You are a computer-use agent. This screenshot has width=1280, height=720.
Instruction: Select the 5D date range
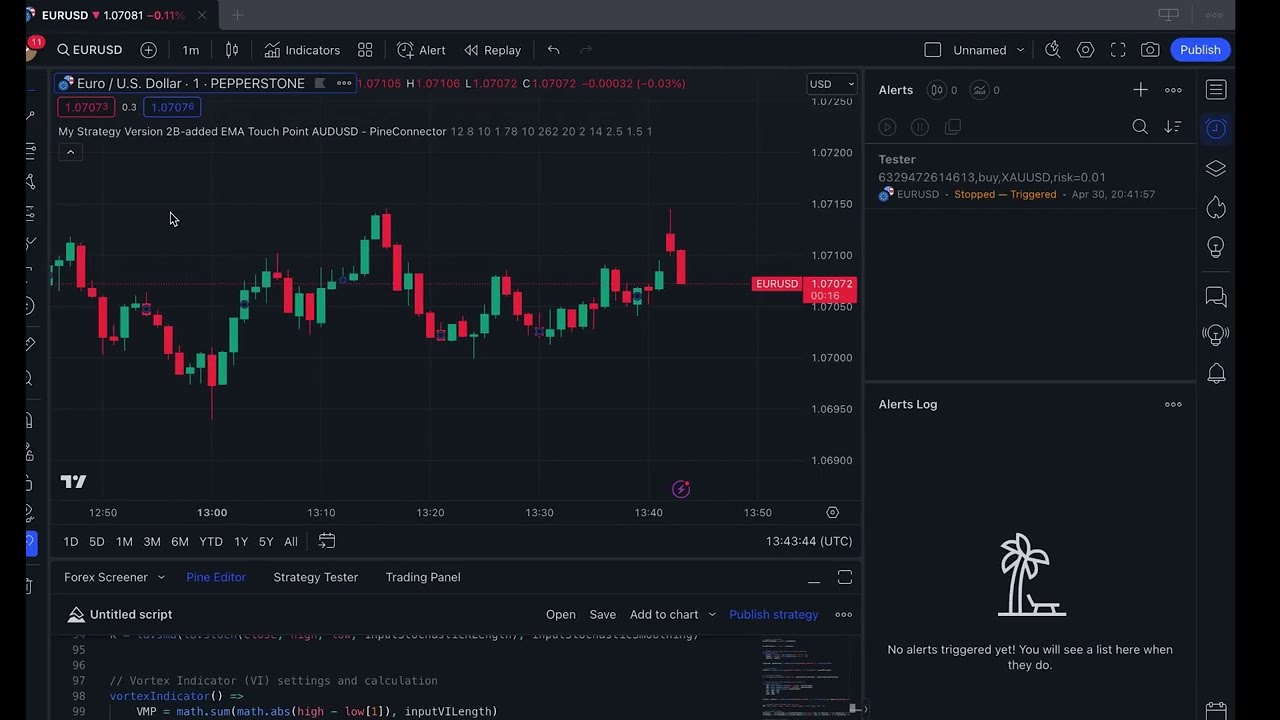click(x=96, y=541)
